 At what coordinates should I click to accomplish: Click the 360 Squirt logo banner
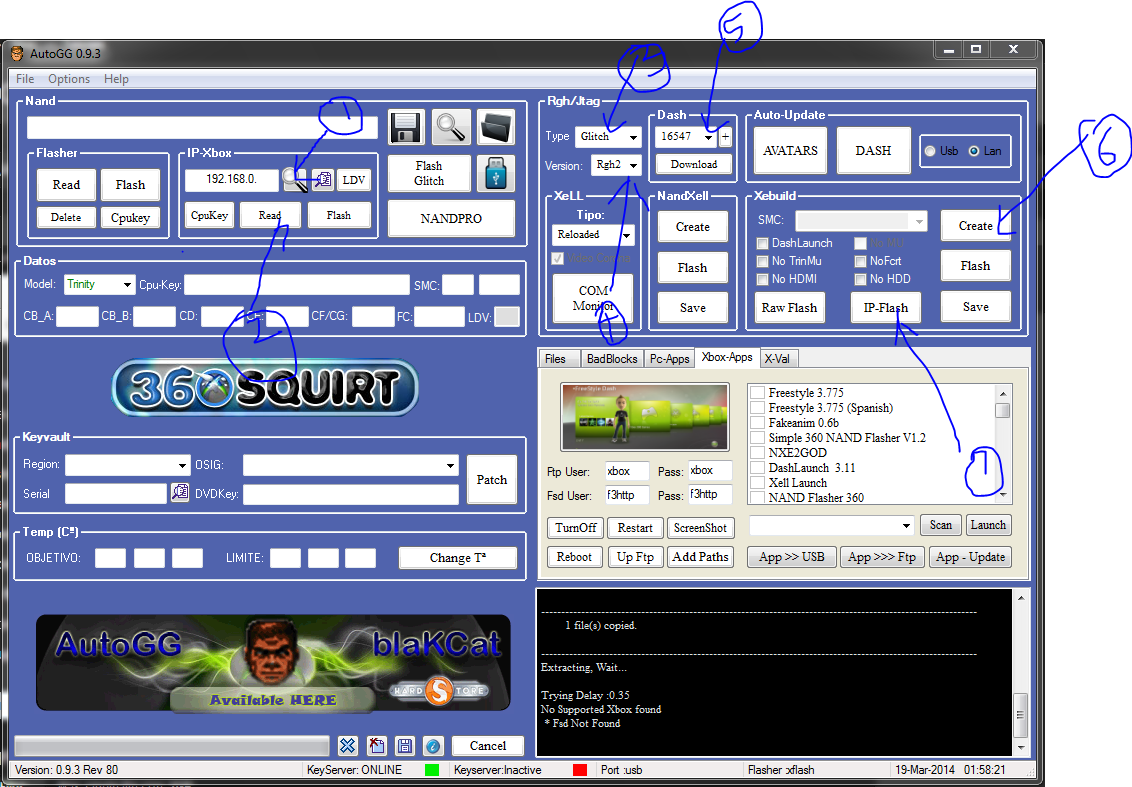265,388
